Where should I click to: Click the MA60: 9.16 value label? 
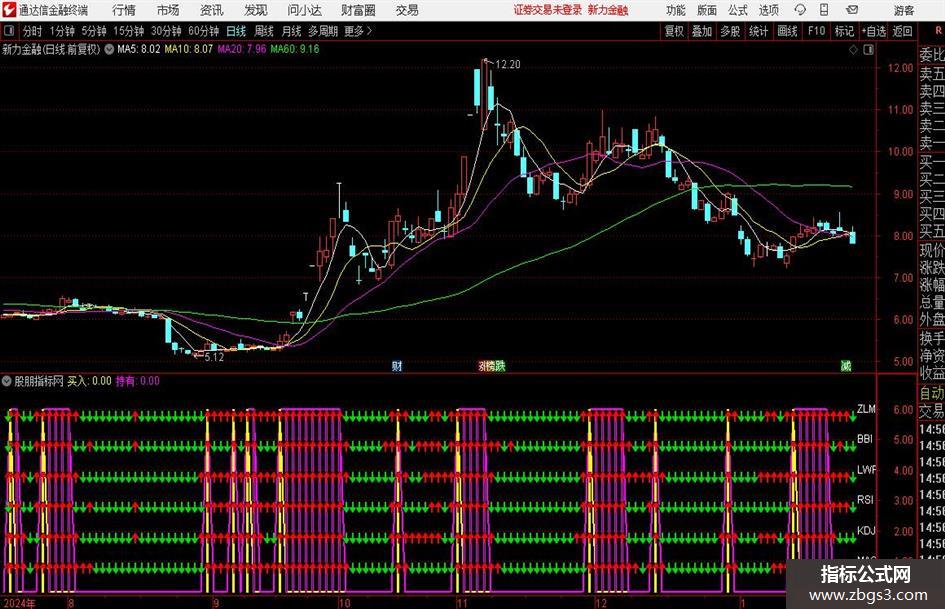(x=295, y=49)
